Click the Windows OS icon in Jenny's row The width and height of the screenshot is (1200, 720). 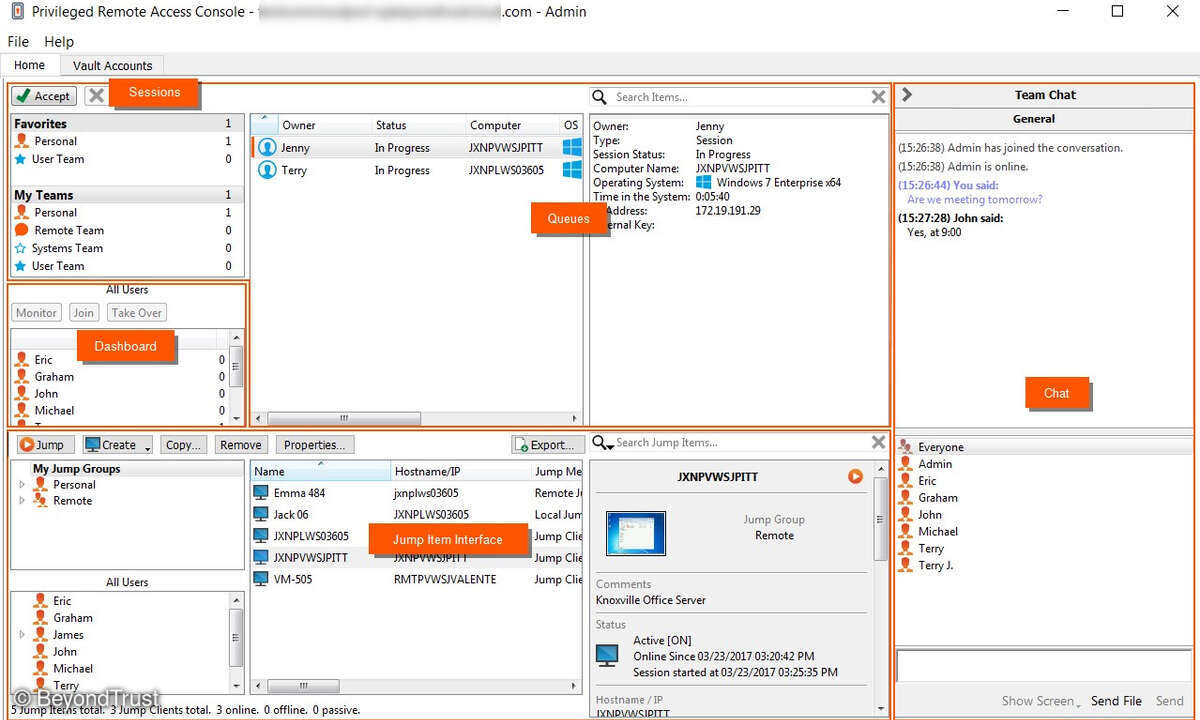pyautogui.click(x=572, y=147)
